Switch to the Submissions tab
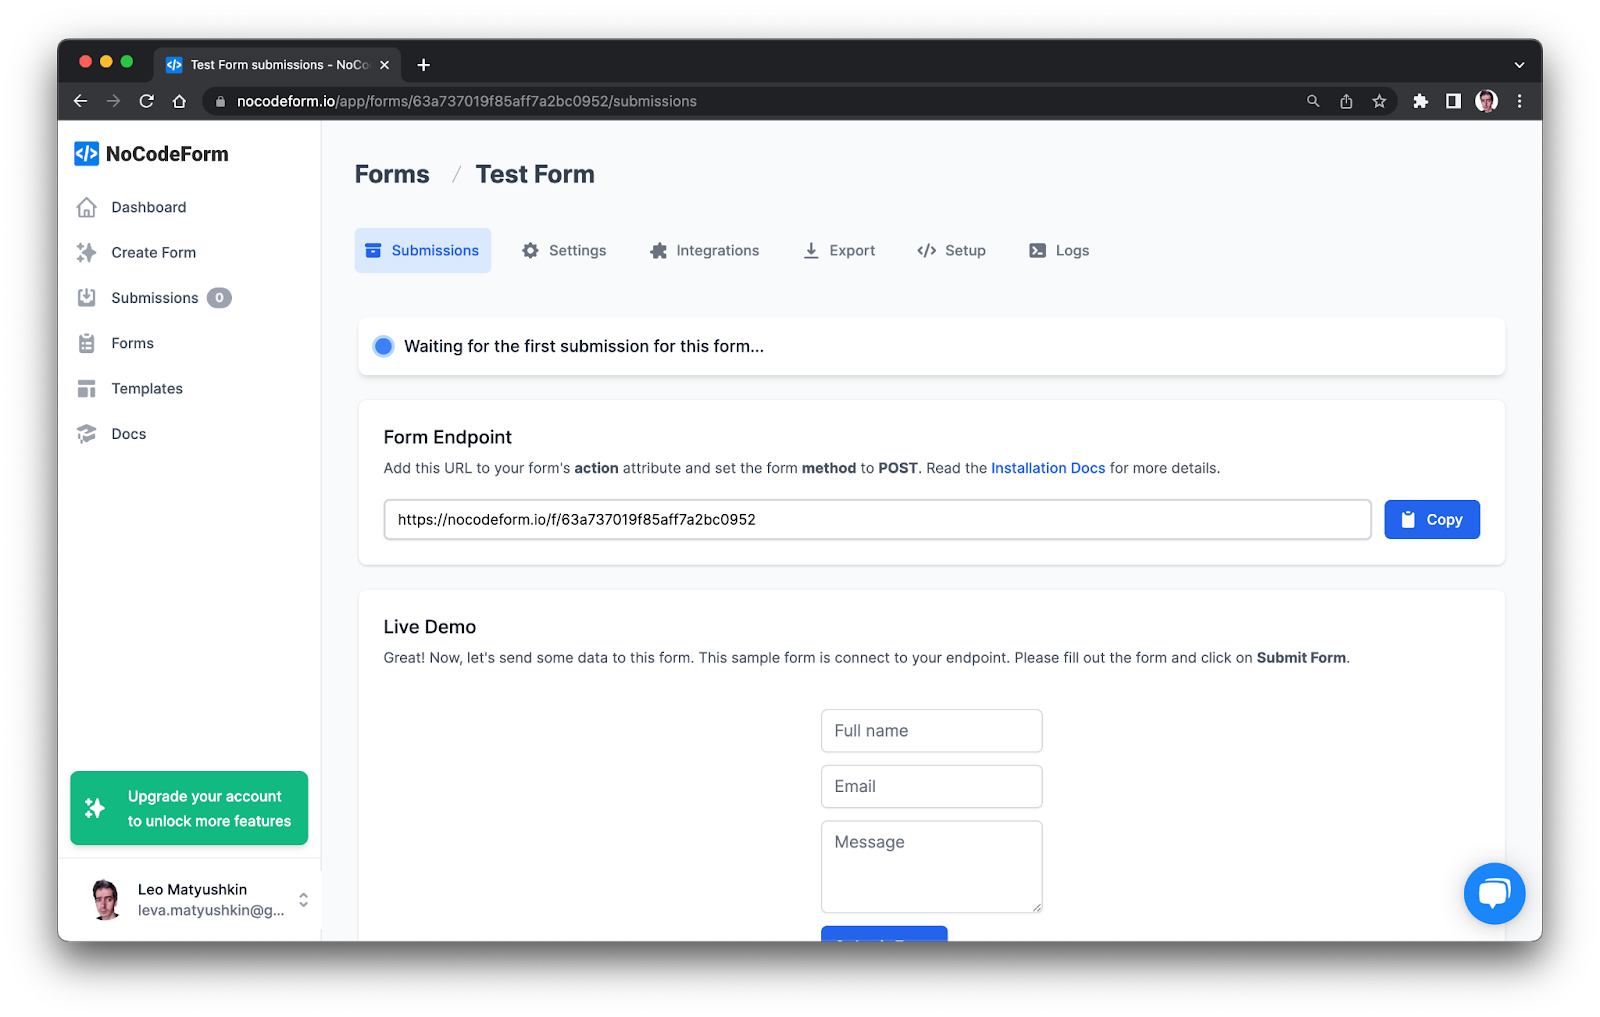The width and height of the screenshot is (1600, 1017). [x=423, y=250]
